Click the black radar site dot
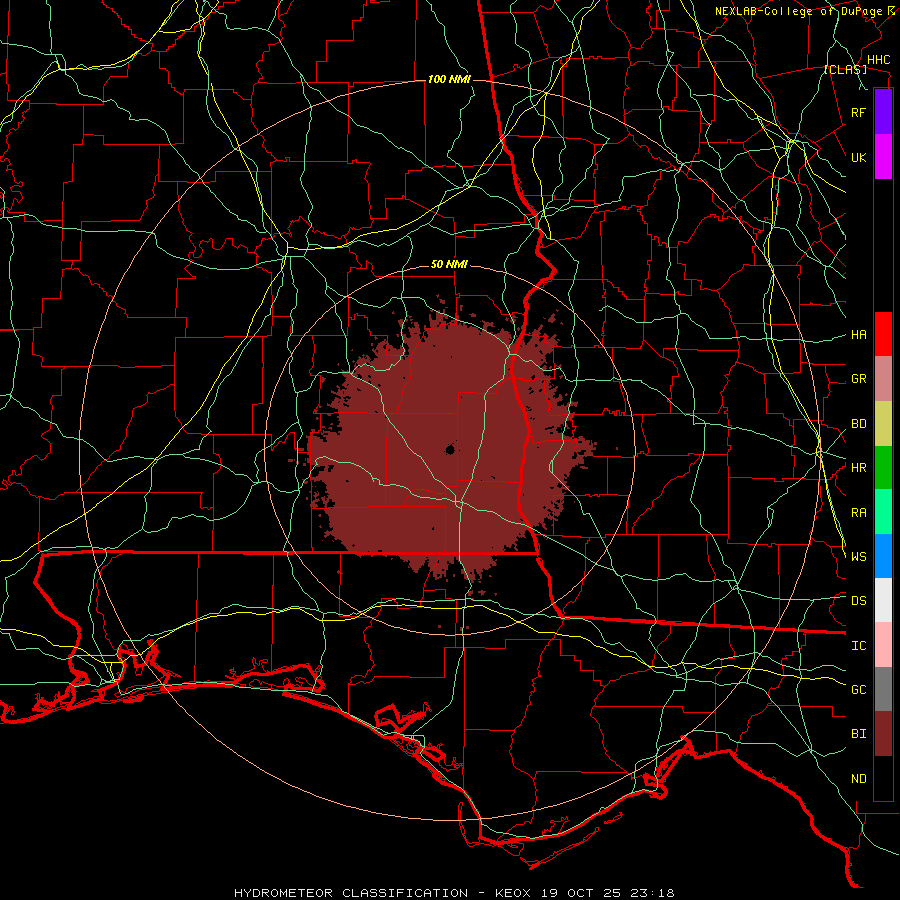The height and width of the screenshot is (900, 900). click(450, 449)
